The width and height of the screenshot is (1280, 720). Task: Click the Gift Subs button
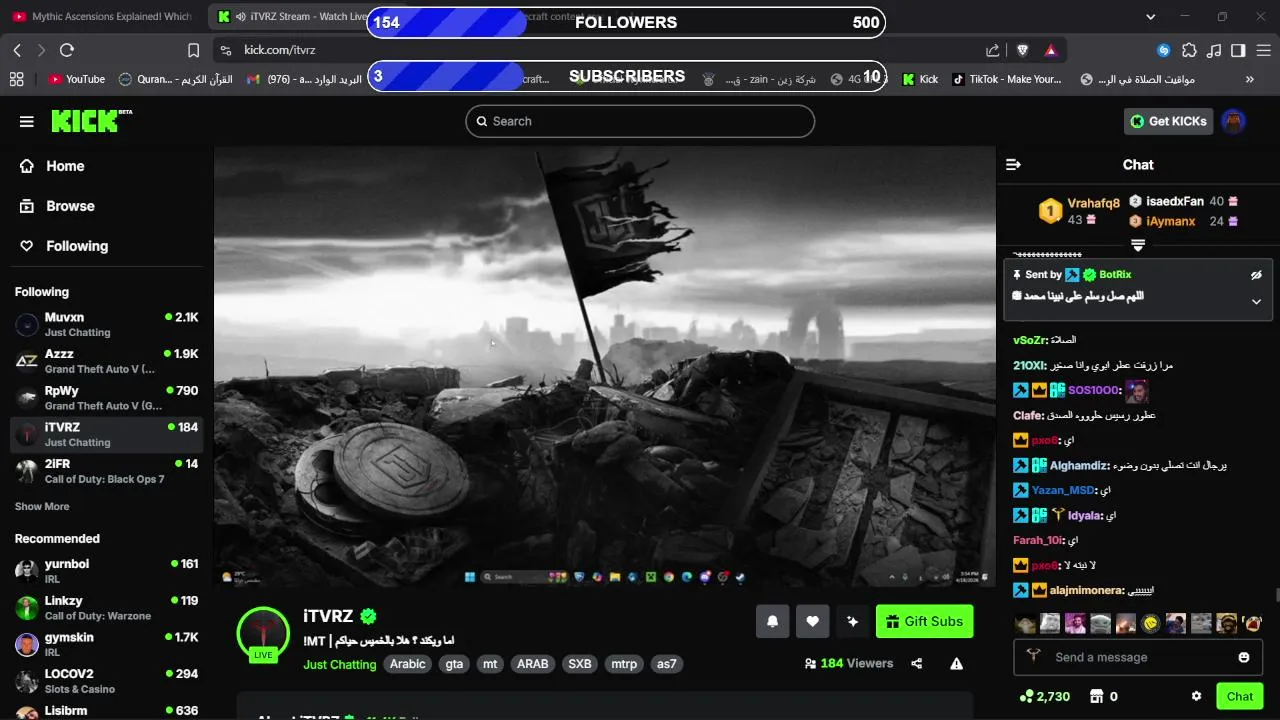coord(924,621)
